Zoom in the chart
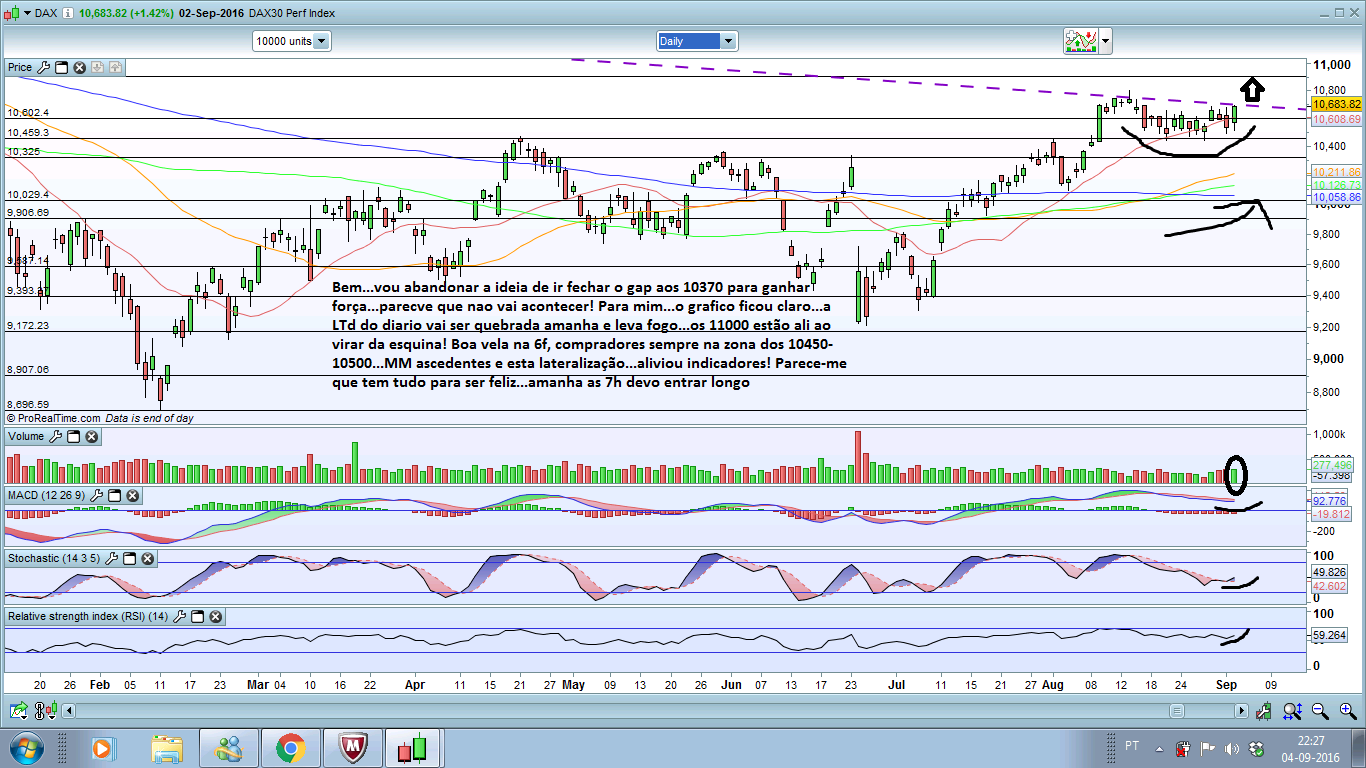 click(1346, 711)
